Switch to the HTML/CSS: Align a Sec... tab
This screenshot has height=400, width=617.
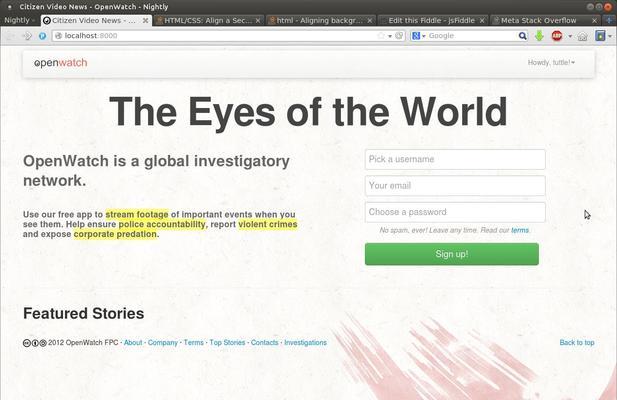point(209,20)
